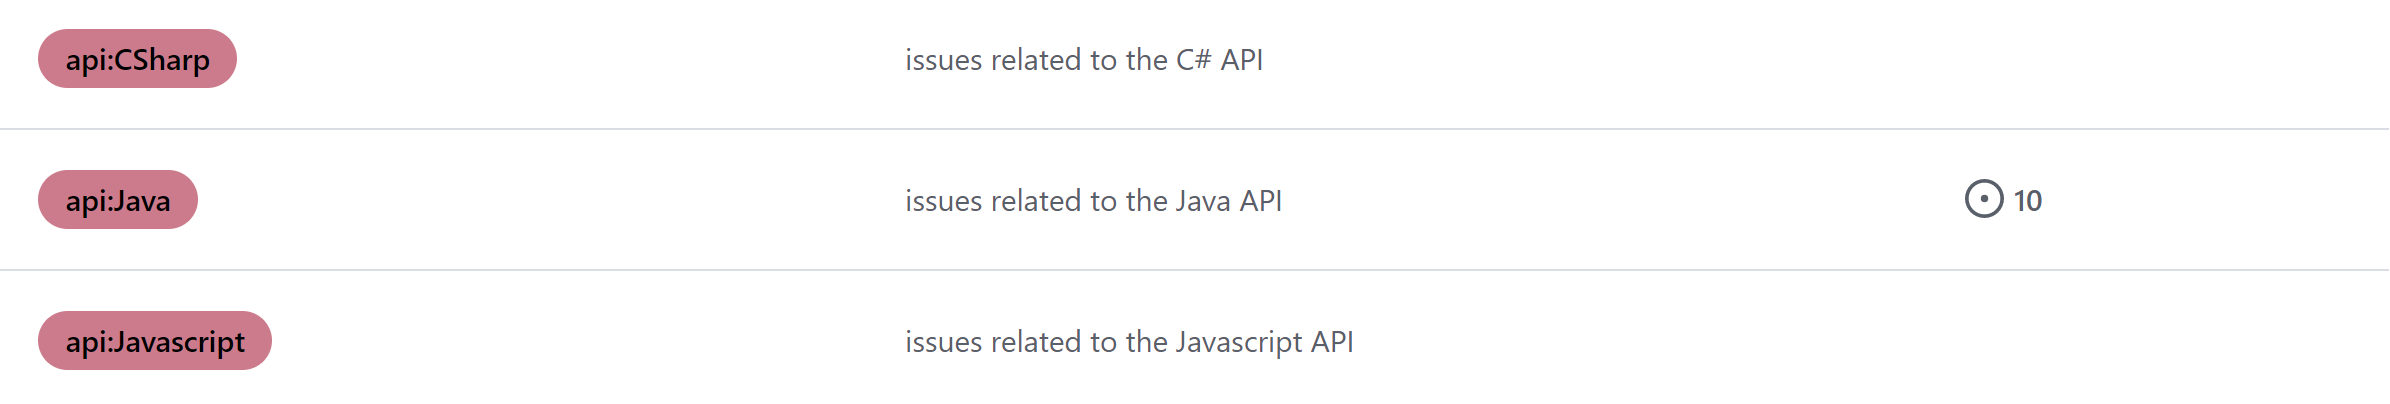Click "issues related to the Javascript API" description
Screen dimensions: 2390x404
(1129, 342)
